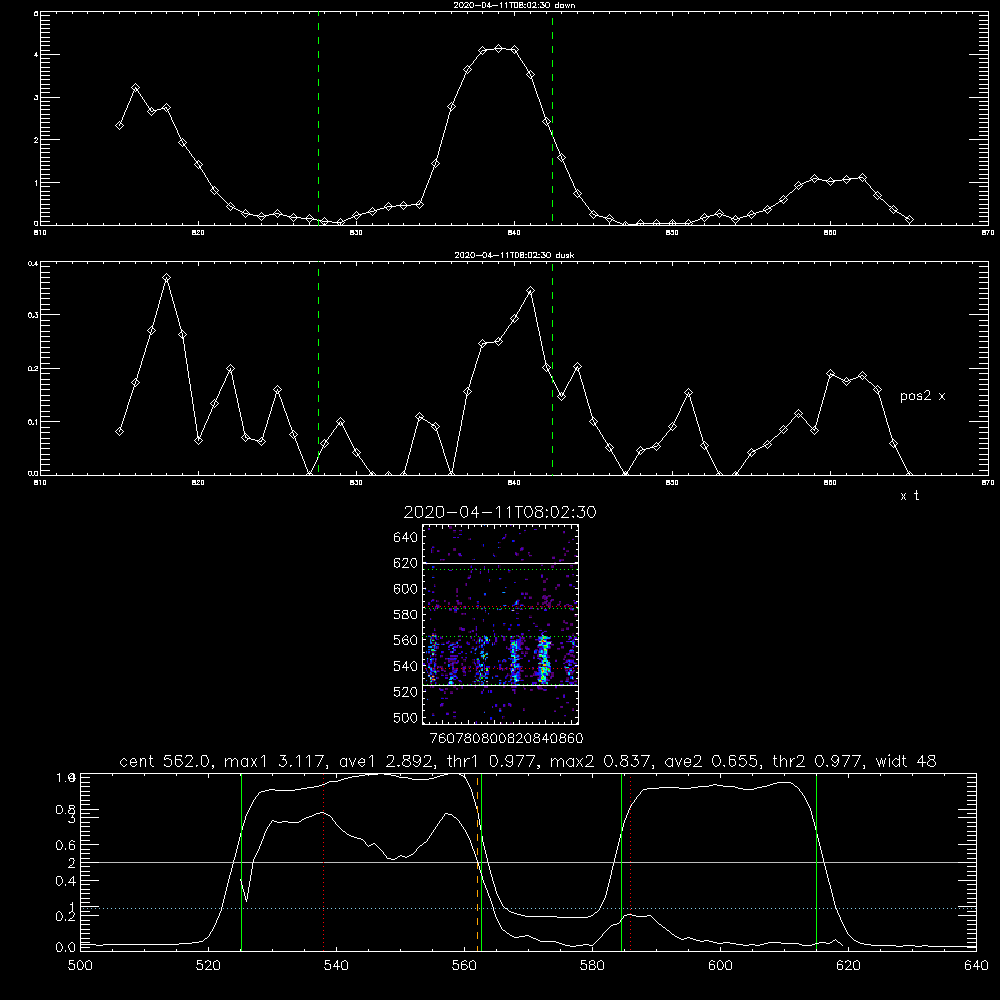Click heat map y-axis label 540

point(406,666)
